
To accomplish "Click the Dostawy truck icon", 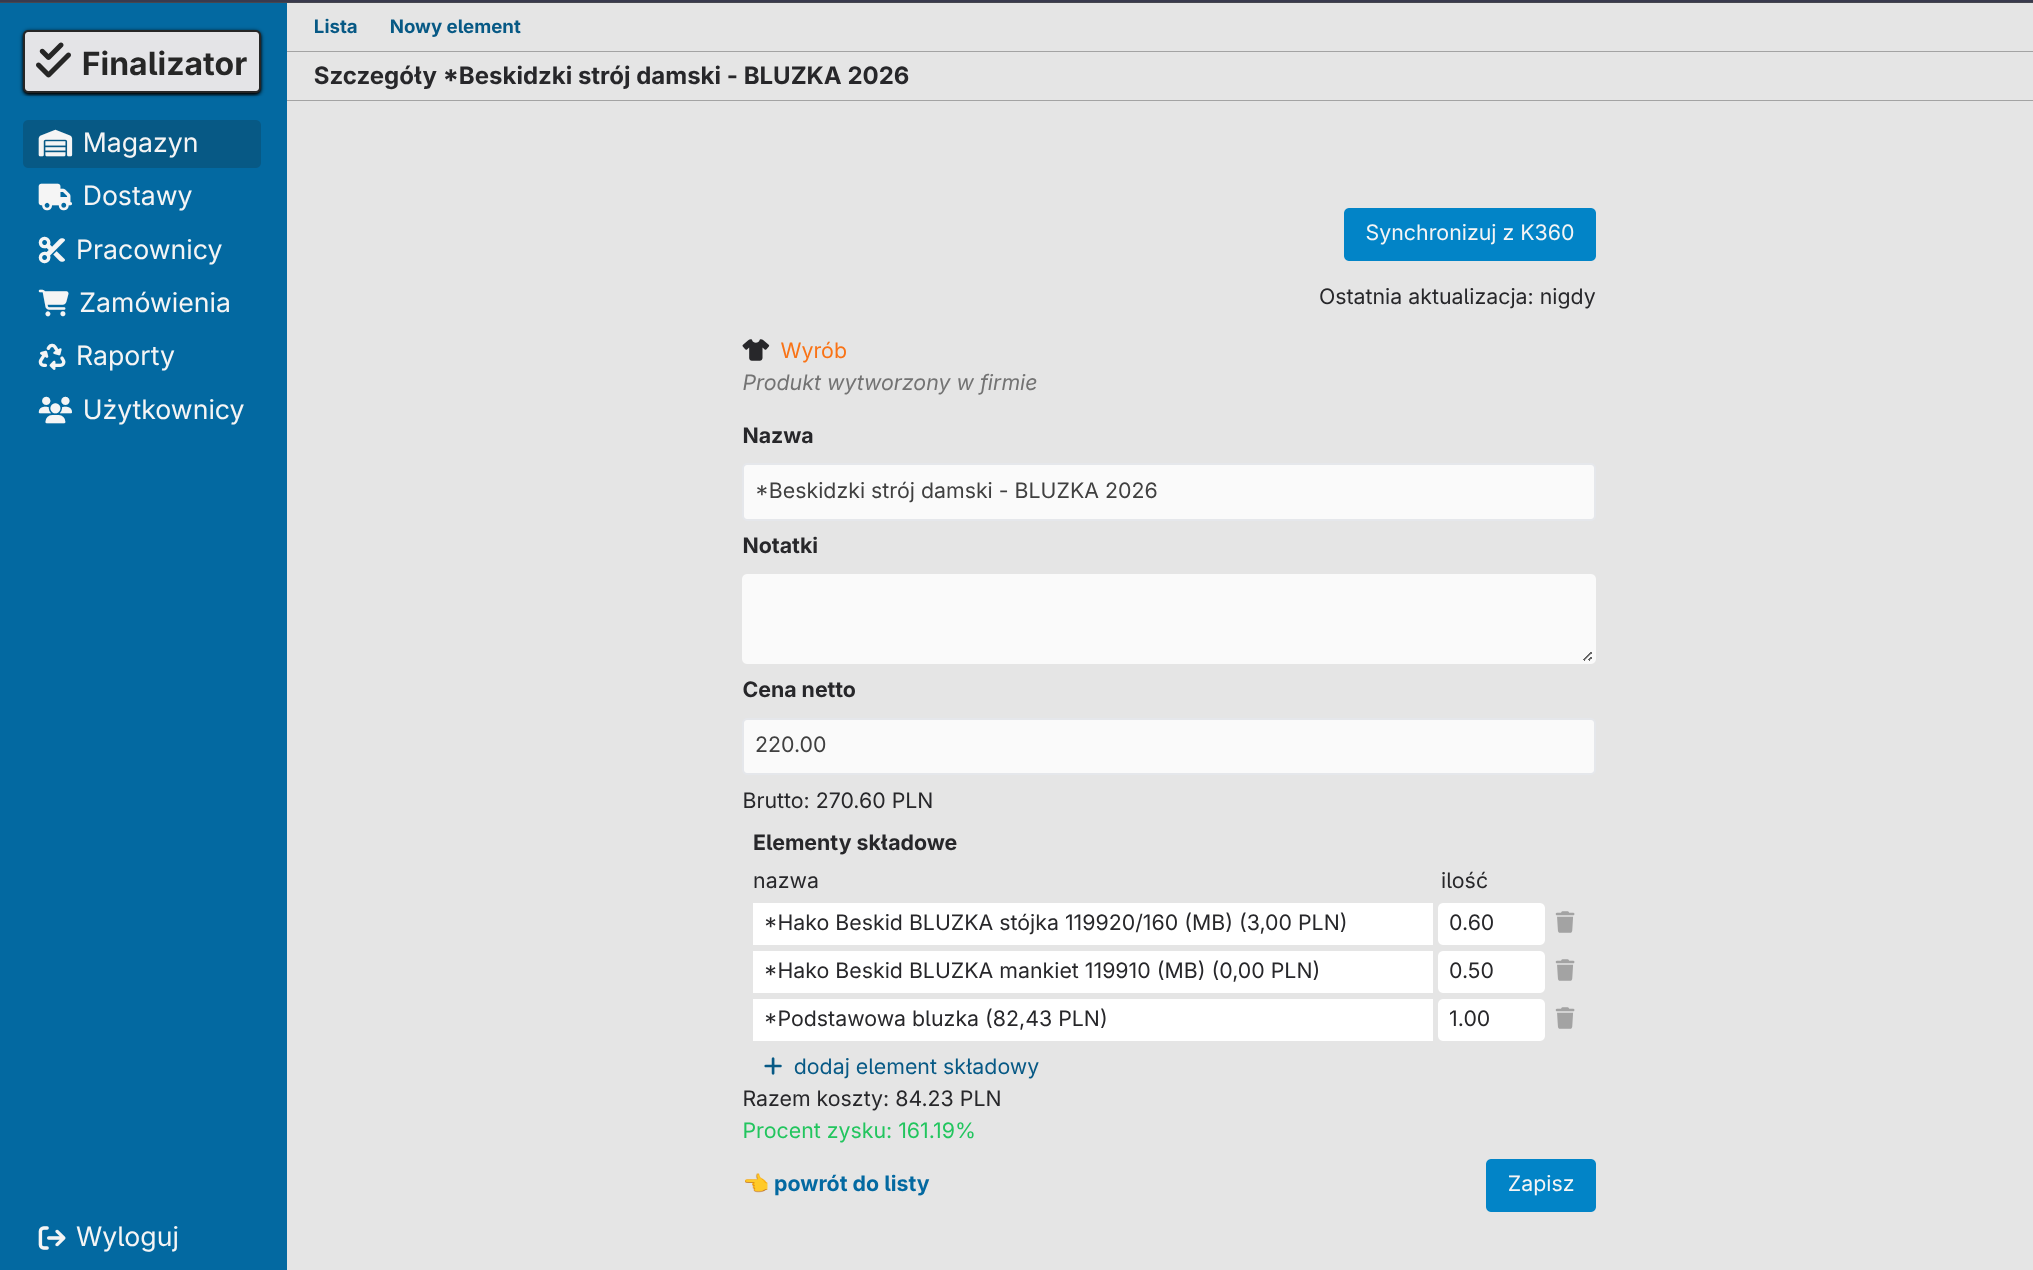I will [x=54, y=197].
